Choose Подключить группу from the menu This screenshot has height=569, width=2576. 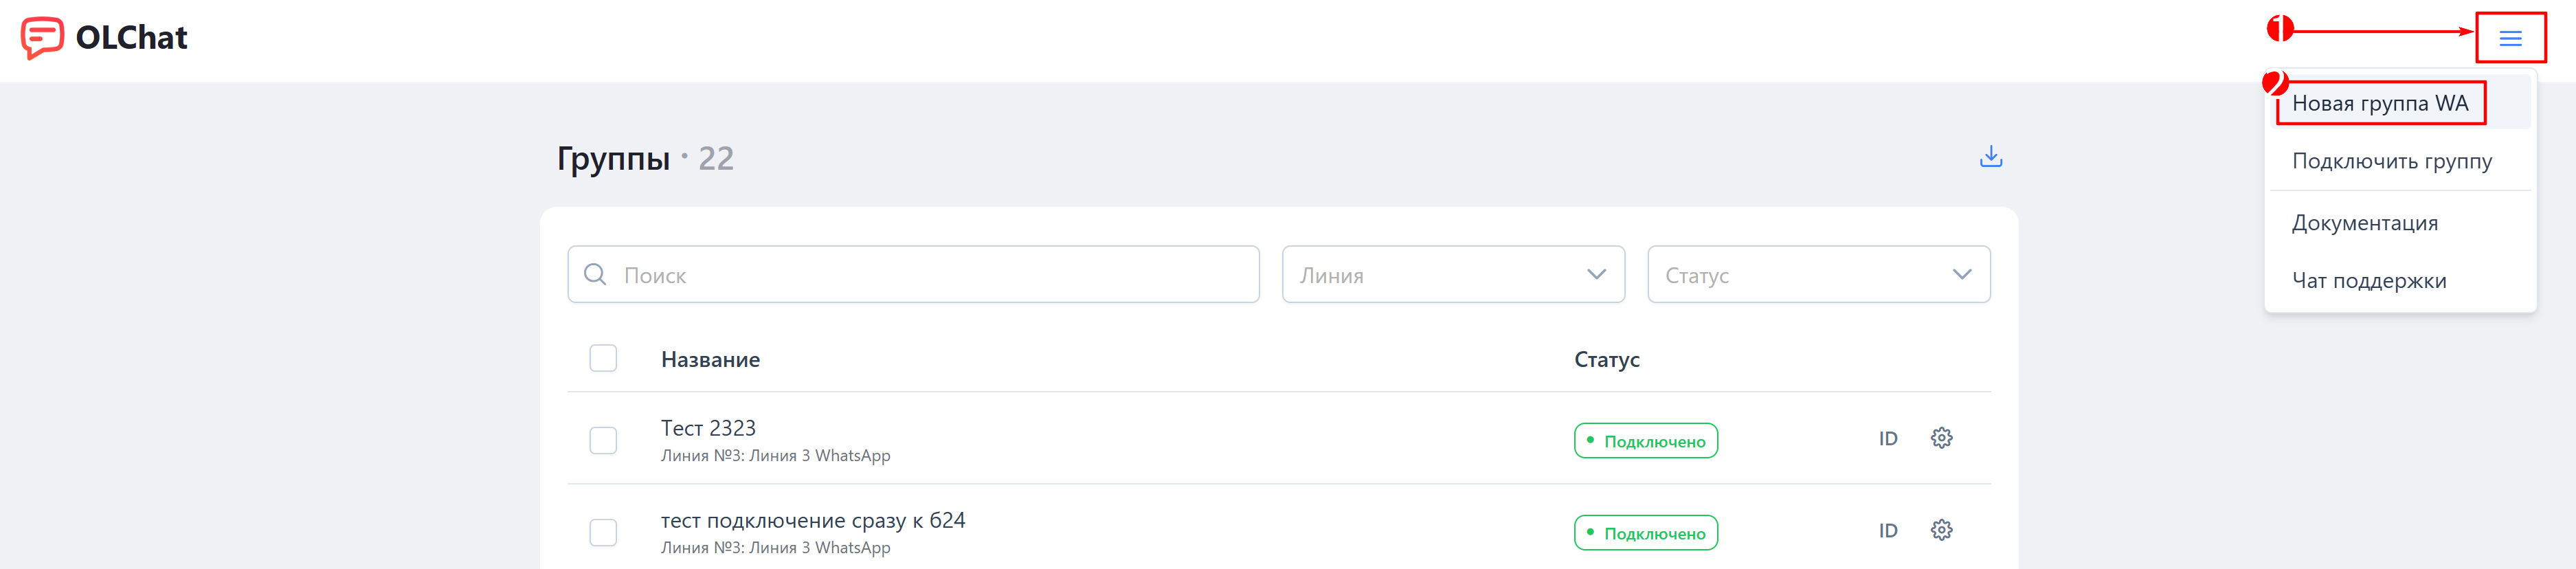pos(2391,161)
